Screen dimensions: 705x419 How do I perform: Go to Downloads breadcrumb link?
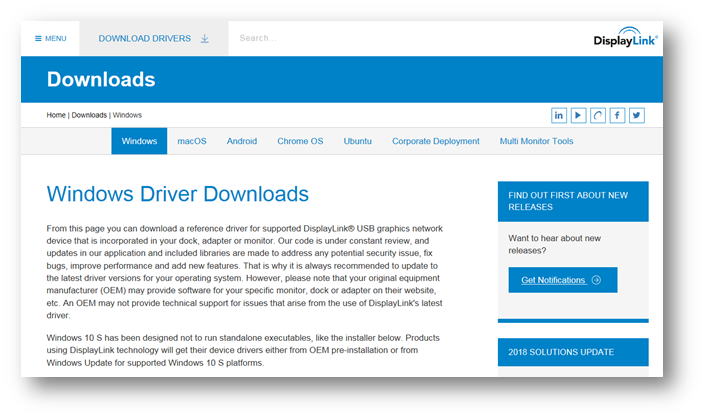(x=89, y=115)
